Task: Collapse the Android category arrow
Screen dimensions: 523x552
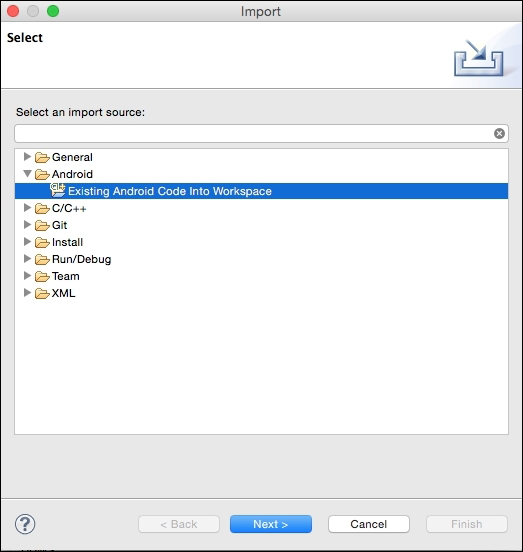Action: [27, 174]
